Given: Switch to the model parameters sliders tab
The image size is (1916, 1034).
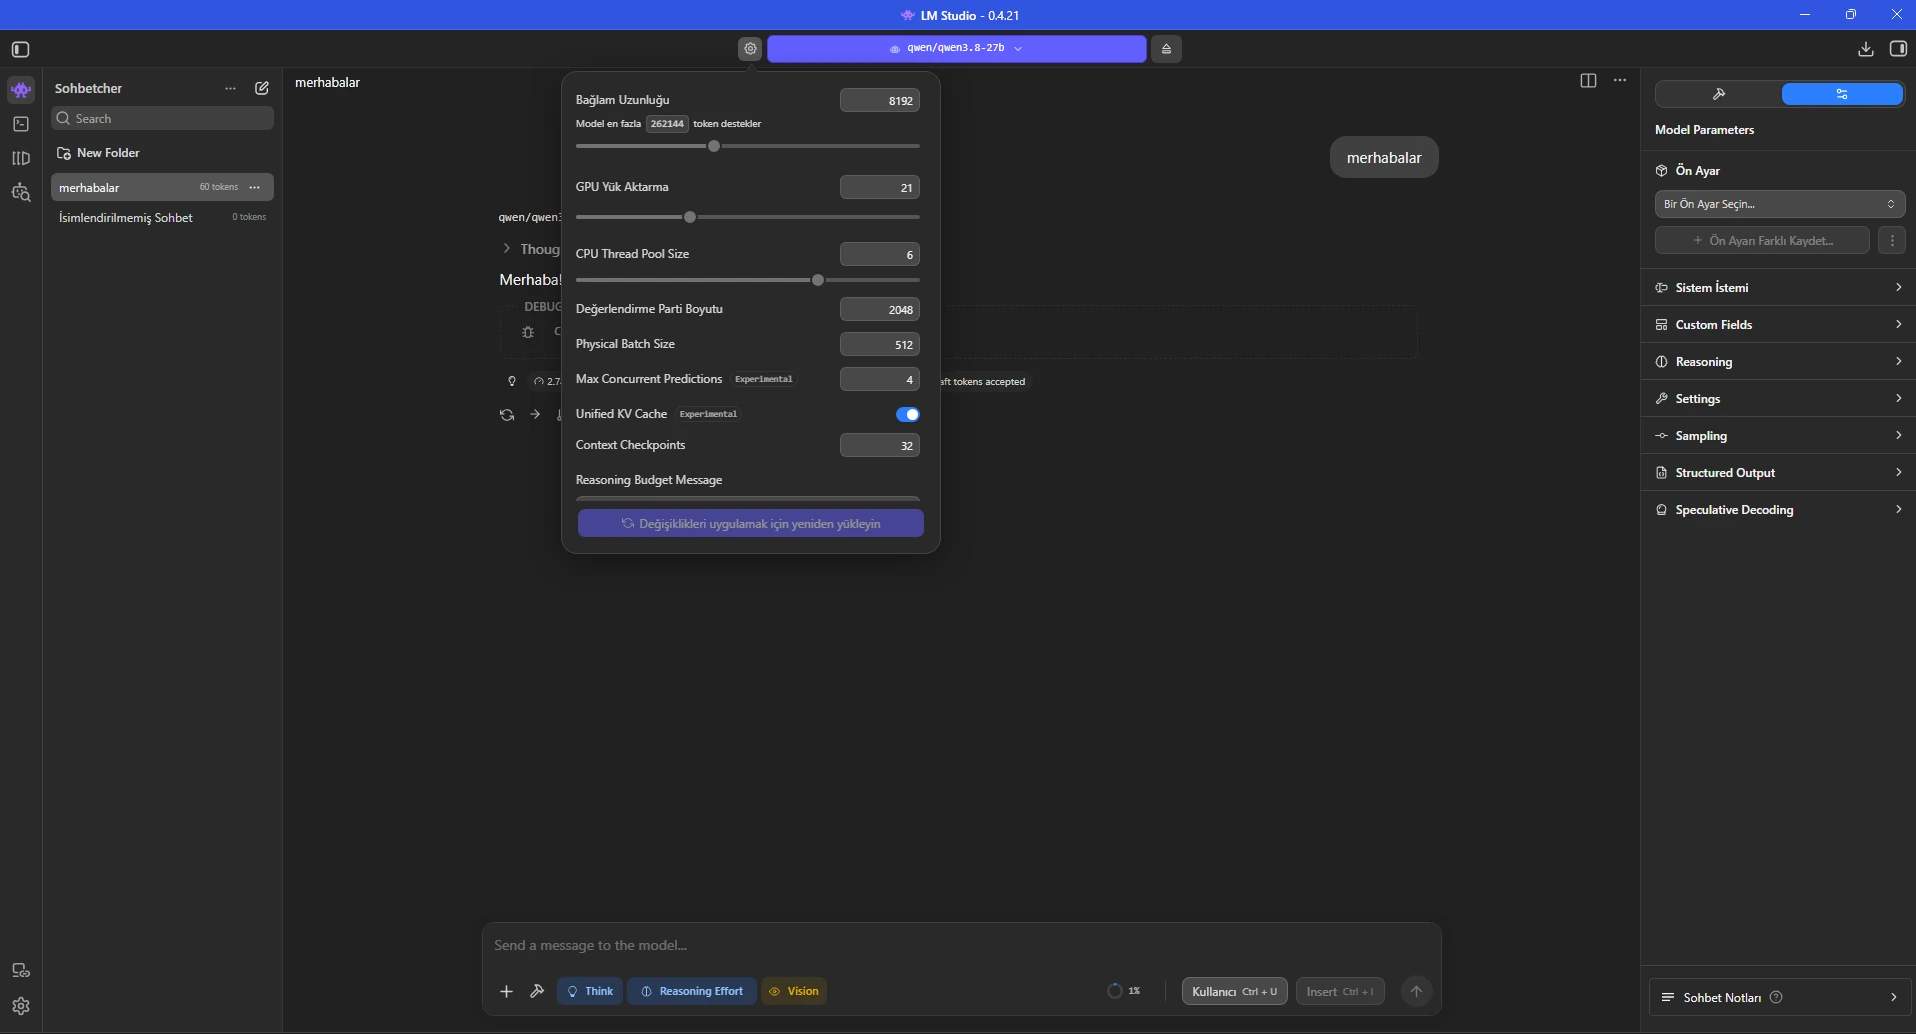Looking at the screenshot, I should [1842, 94].
